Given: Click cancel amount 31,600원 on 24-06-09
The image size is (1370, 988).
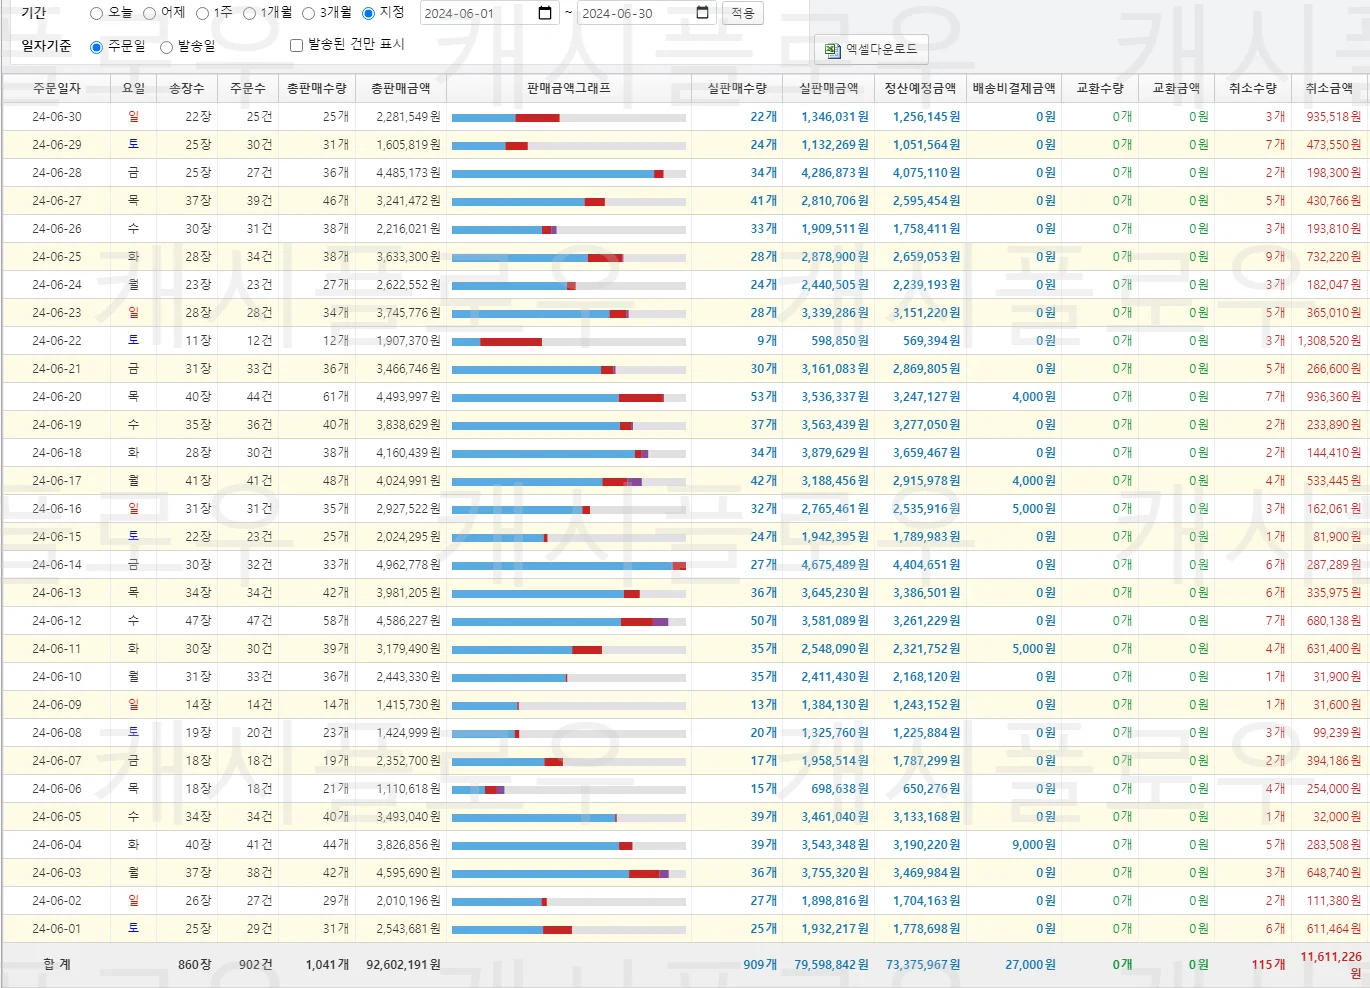Looking at the screenshot, I should [x=1337, y=705].
